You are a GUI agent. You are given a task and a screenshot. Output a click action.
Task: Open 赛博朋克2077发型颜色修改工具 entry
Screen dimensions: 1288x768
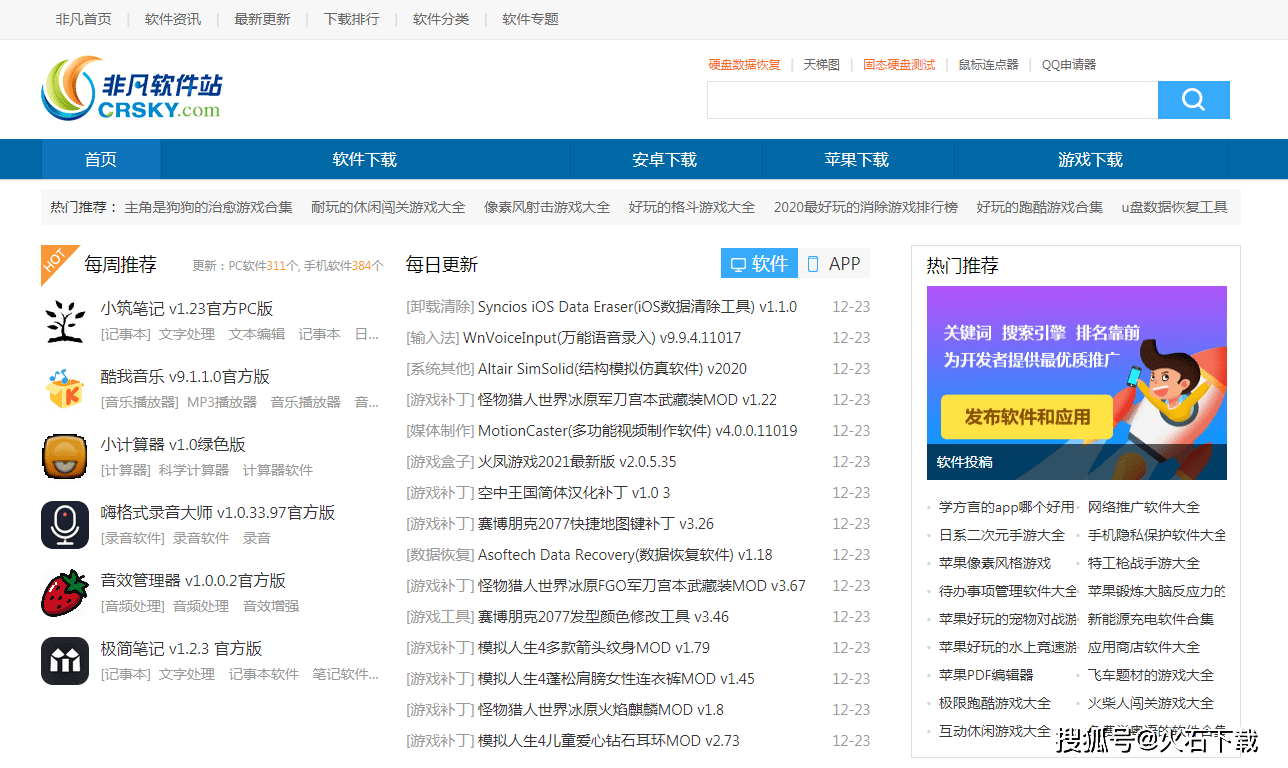click(x=603, y=617)
